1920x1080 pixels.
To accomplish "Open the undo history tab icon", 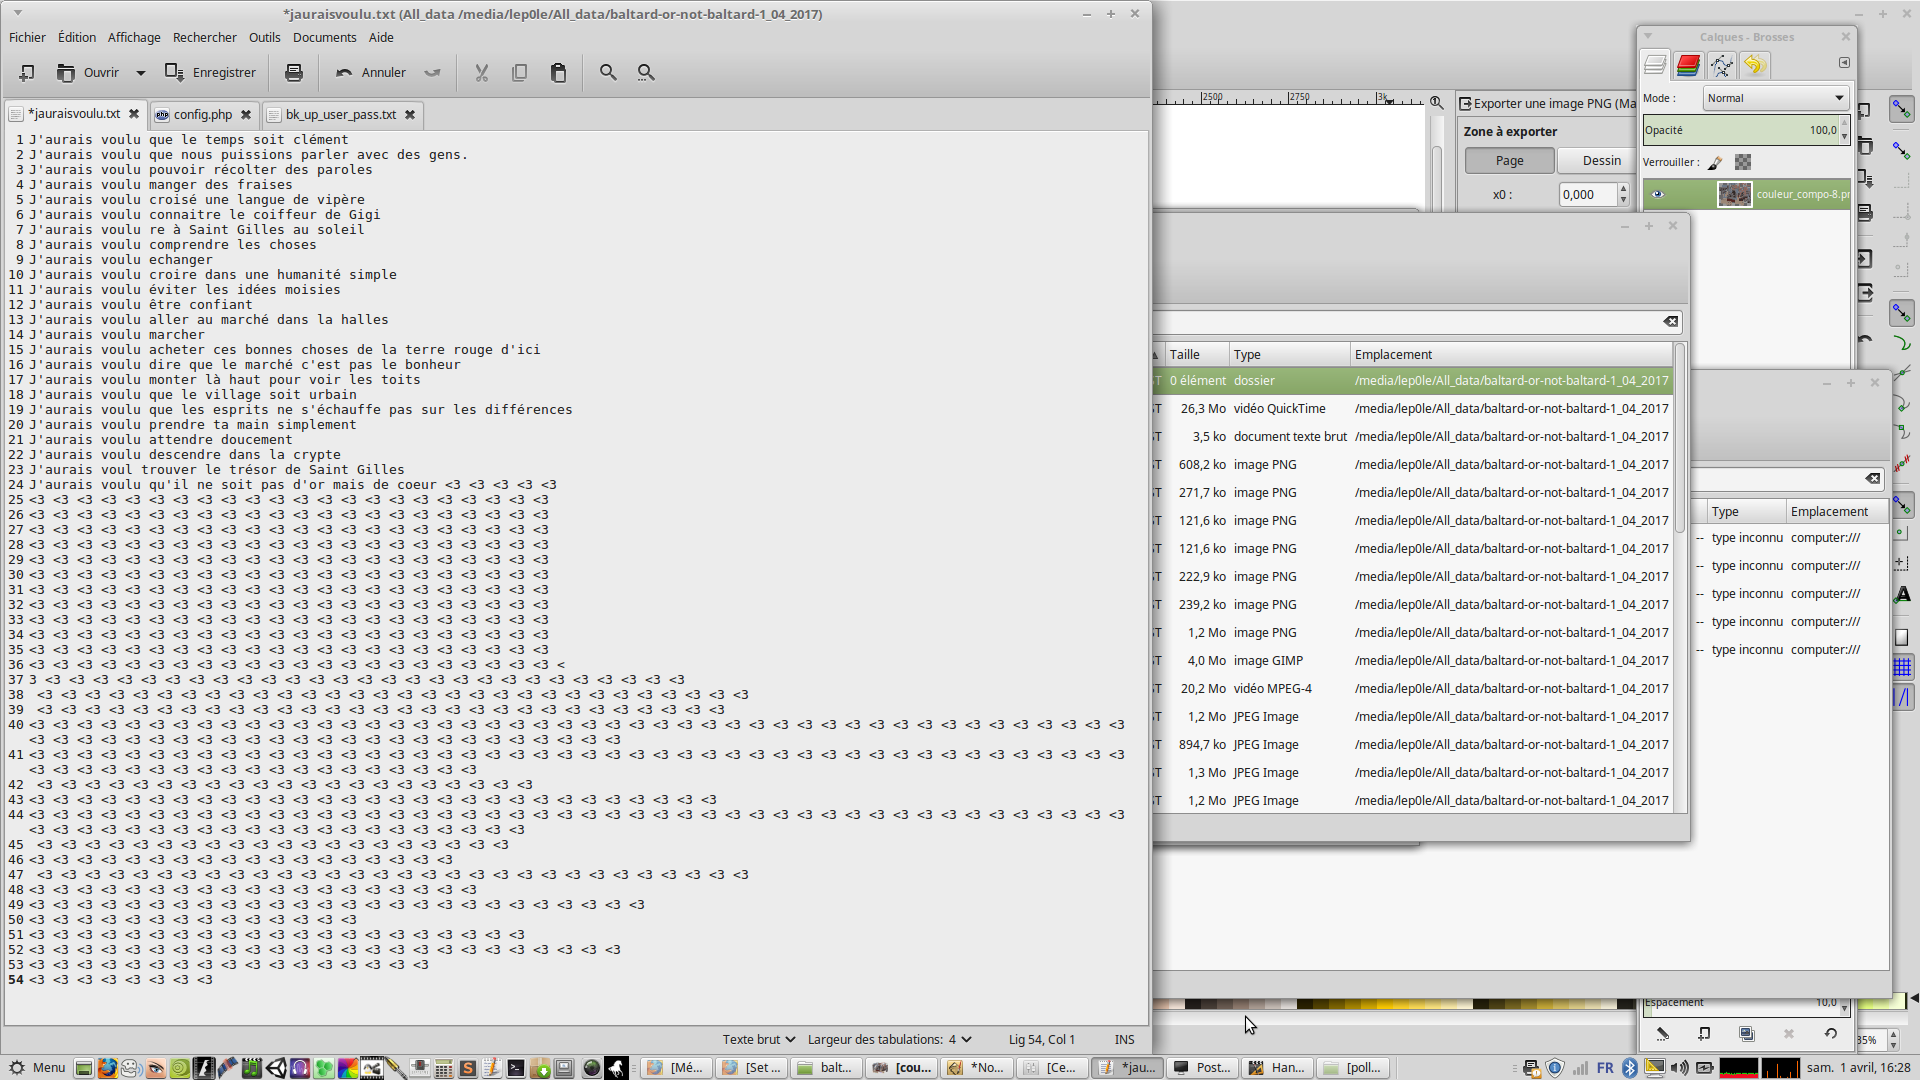I will pos(1754,66).
